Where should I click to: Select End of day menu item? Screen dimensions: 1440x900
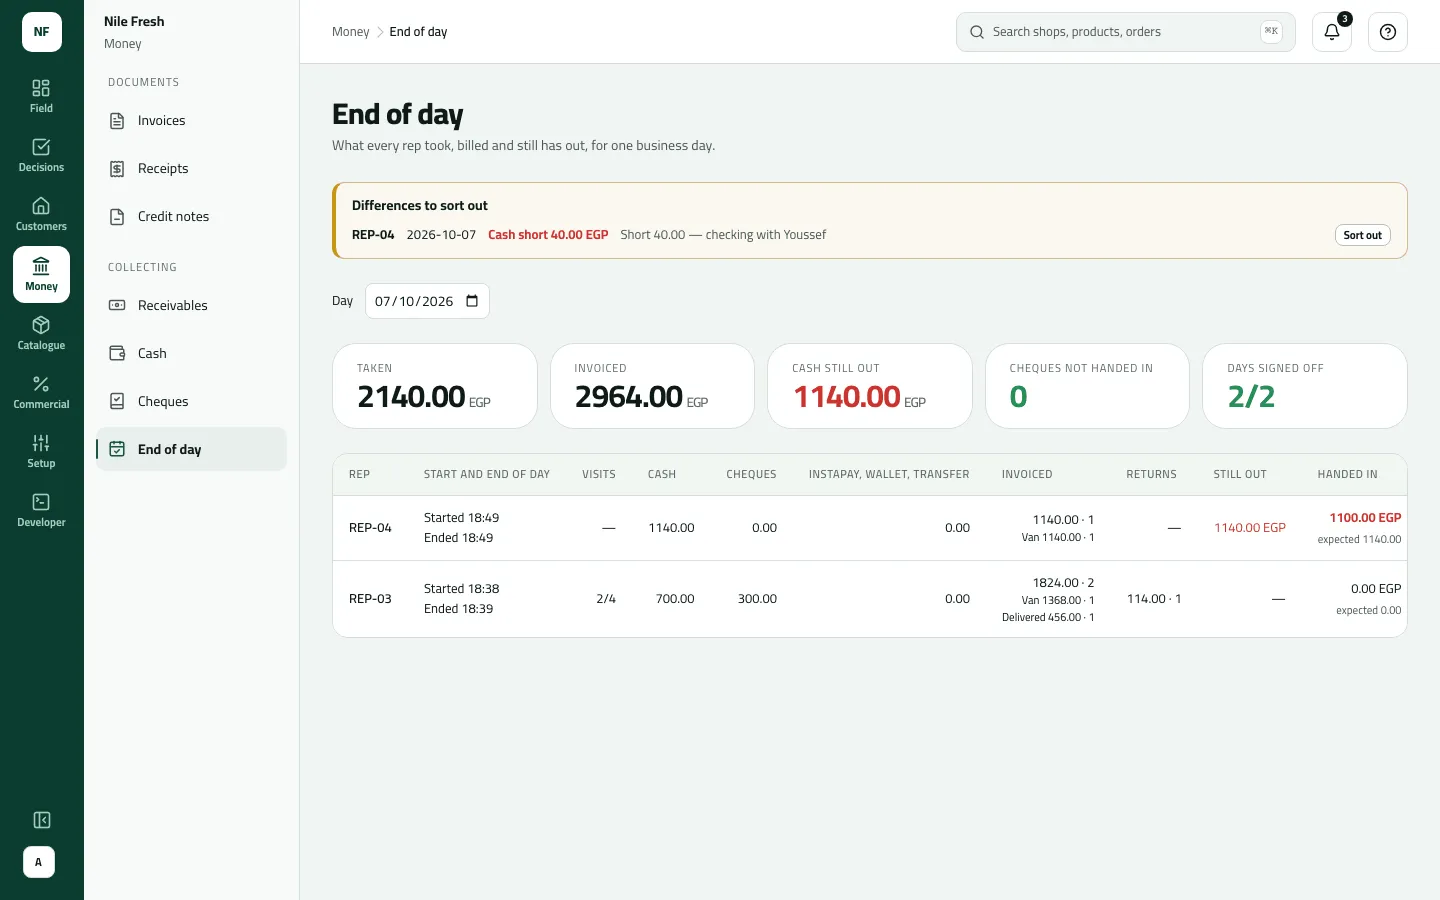[x=191, y=449]
